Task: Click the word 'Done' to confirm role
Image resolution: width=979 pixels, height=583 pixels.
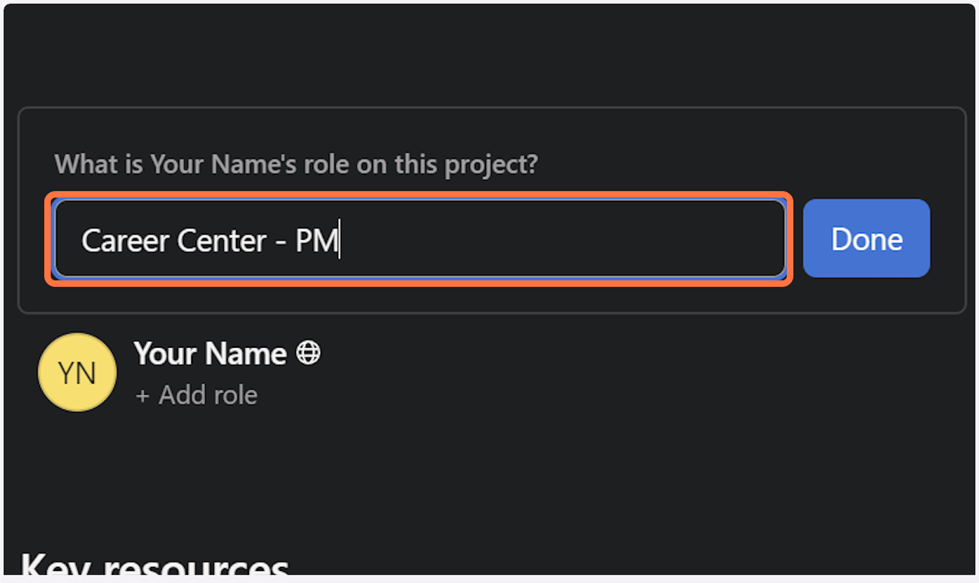Action: [866, 239]
